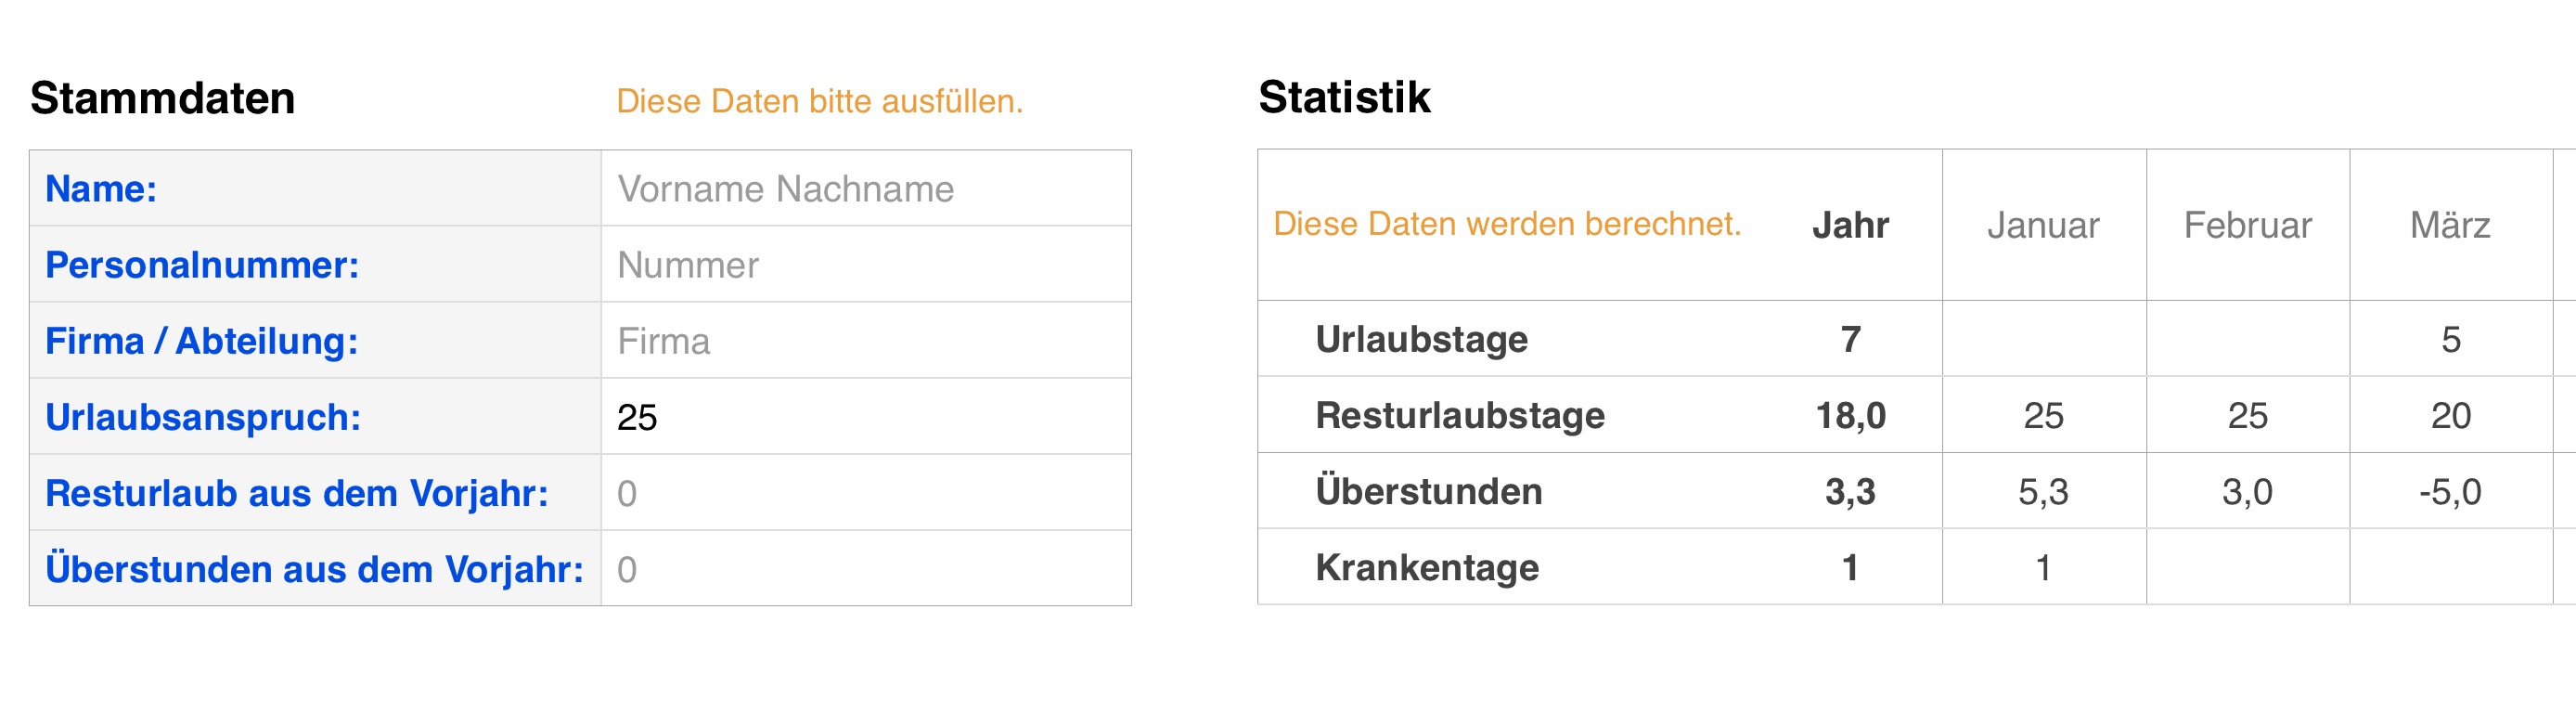
Task: Click the Statistik table title
Action: 1344,98
